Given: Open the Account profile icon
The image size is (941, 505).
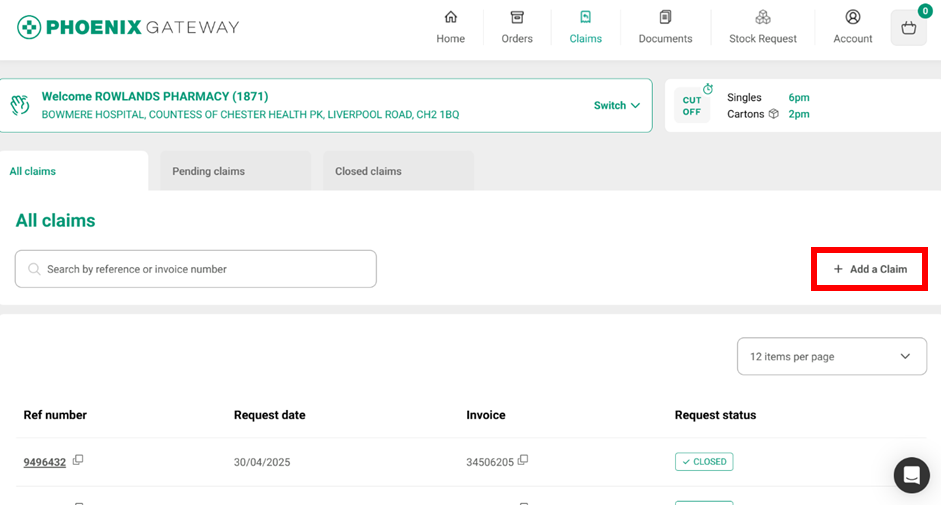Looking at the screenshot, I should [853, 18].
